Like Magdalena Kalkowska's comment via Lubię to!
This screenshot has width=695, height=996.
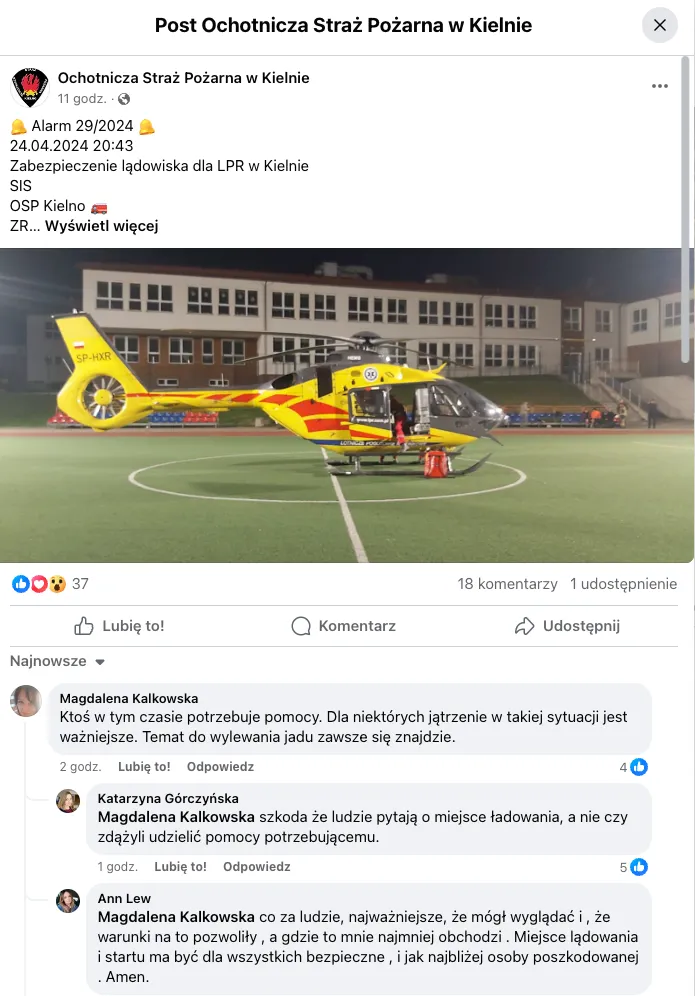(144, 767)
